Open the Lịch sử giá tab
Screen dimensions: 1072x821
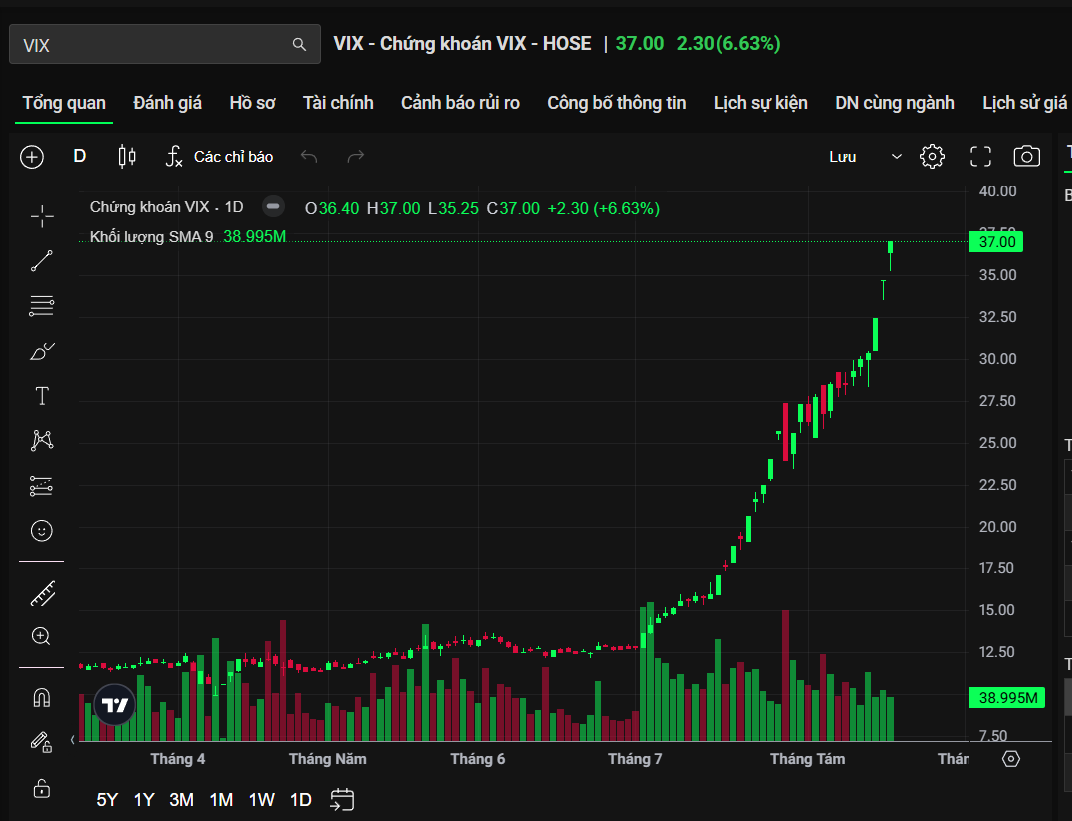pyautogui.click(x=1025, y=103)
